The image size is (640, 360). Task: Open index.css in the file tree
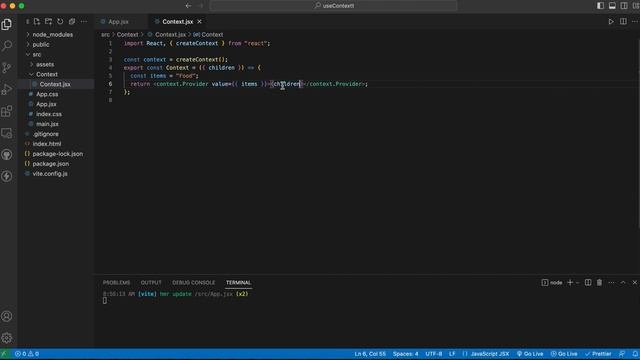pos(49,114)
